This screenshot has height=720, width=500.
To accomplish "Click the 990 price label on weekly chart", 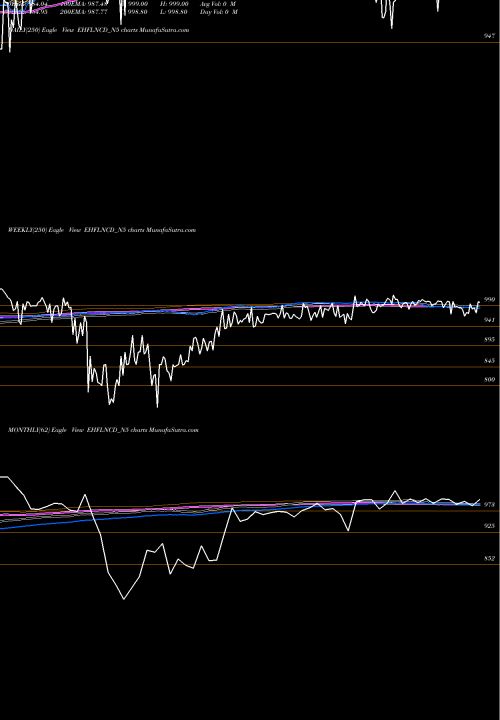I will click(x=489, y=299).
